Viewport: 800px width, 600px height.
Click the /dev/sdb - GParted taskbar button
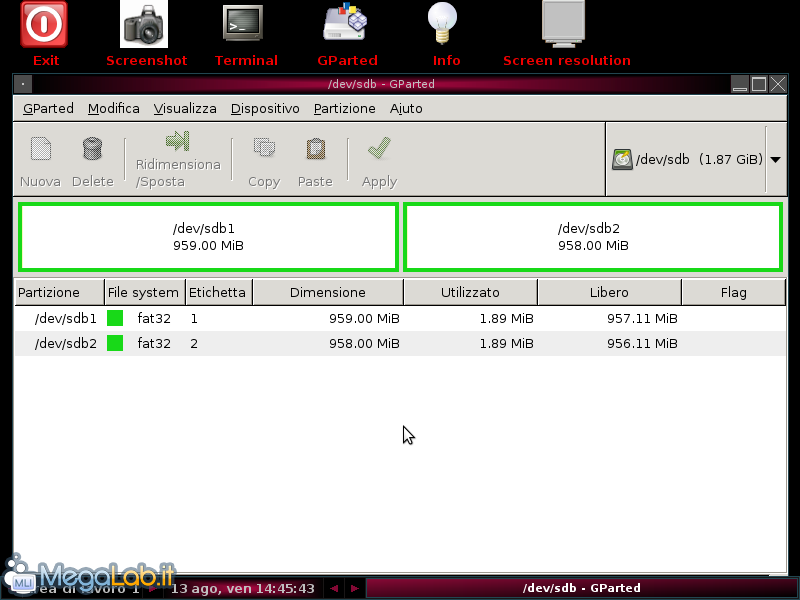pyautogui.click(x=581, y=588)
